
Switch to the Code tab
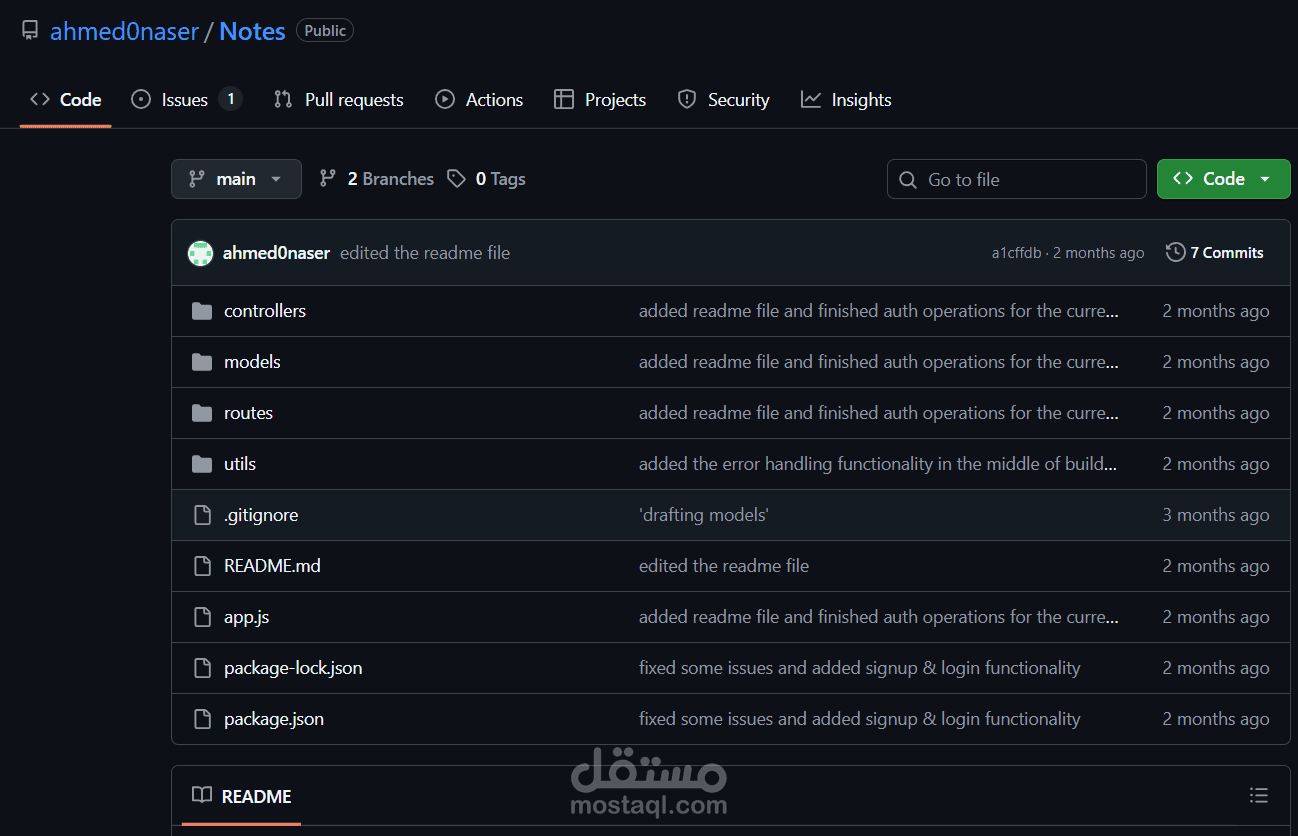pos(66,100)
